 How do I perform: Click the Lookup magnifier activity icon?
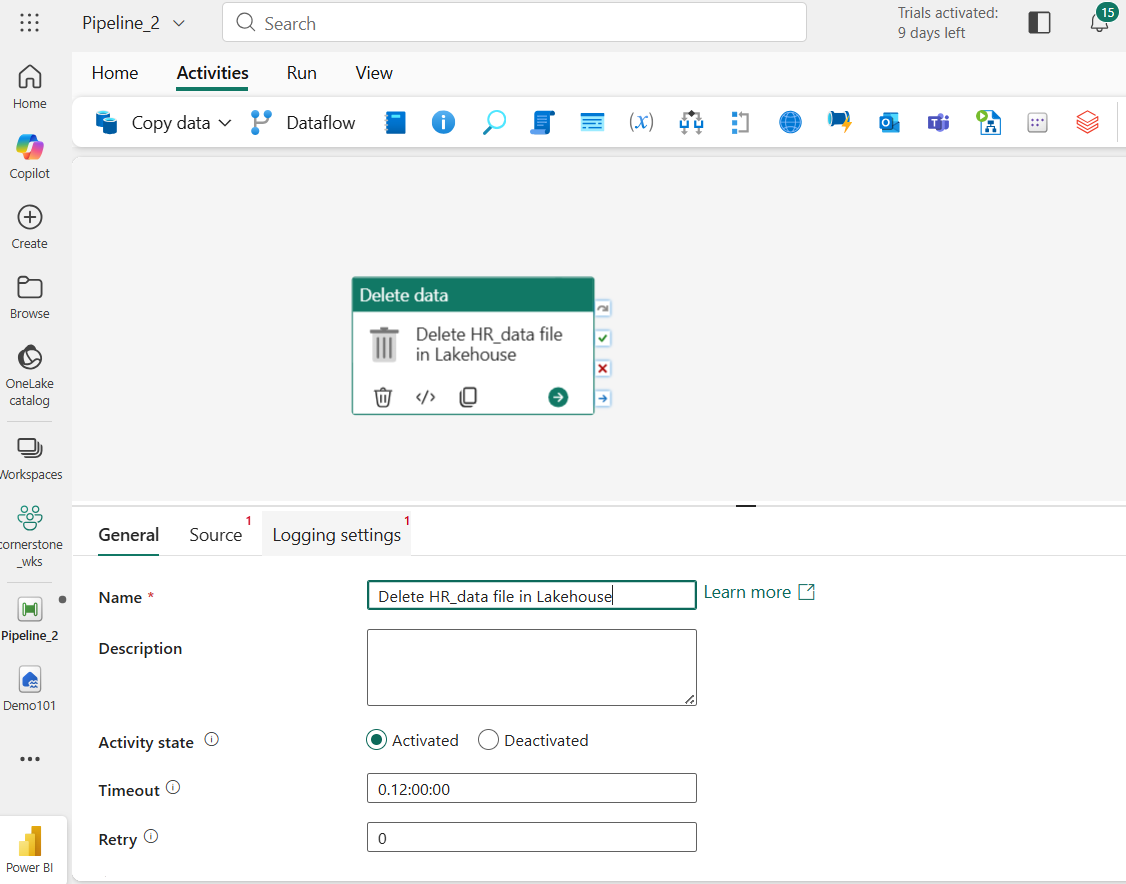coord(493,123)
